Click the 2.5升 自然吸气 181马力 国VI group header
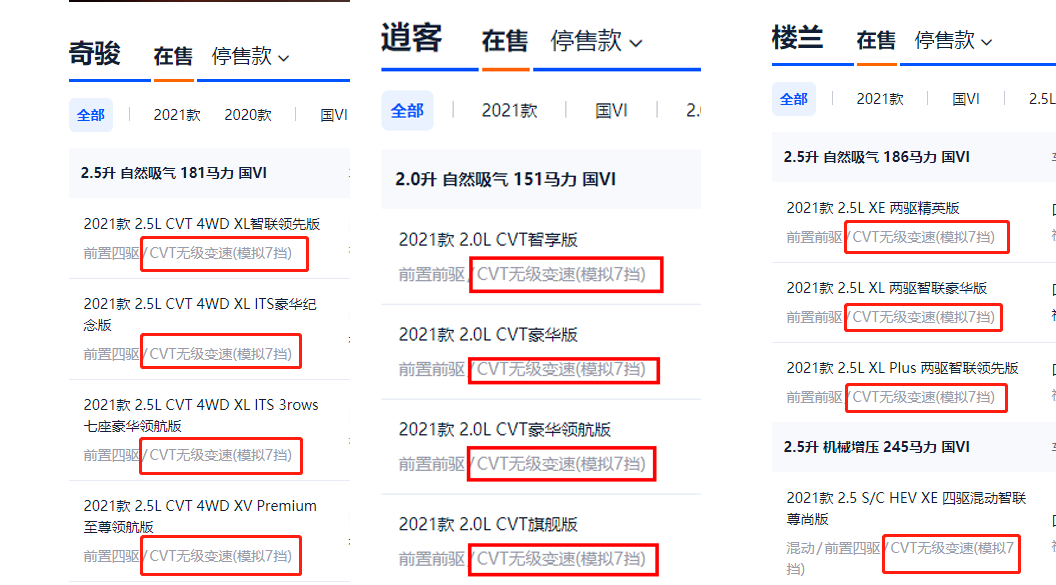This screenshot has width=1056, height=585. 209,173
